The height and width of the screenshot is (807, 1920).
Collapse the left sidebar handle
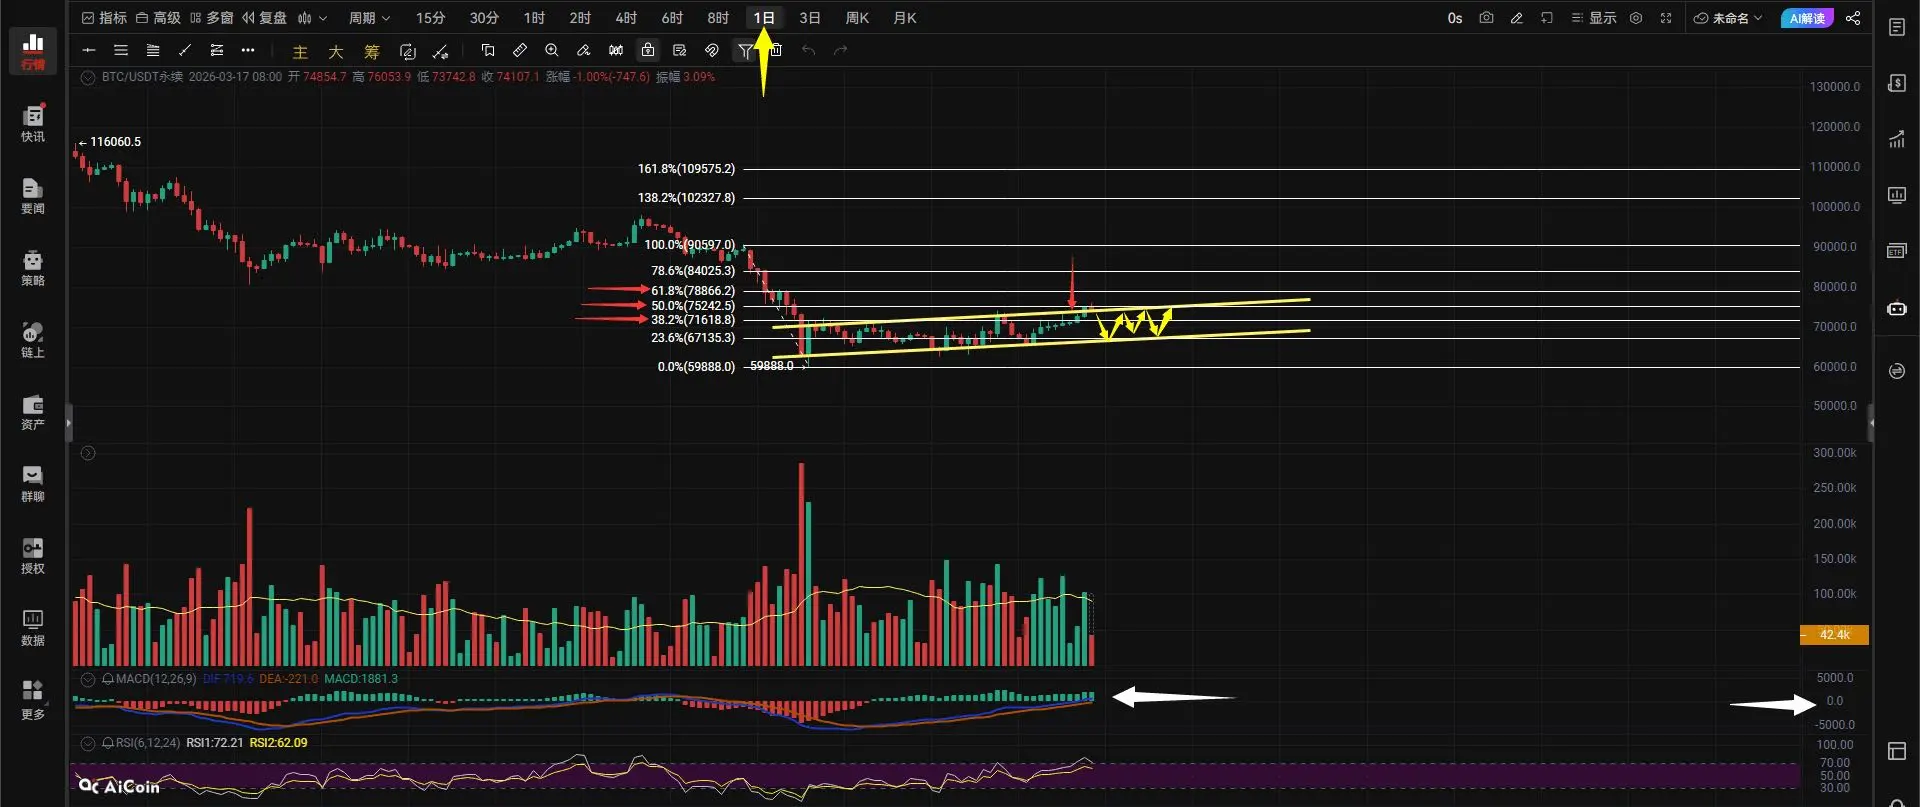(68, 423)
